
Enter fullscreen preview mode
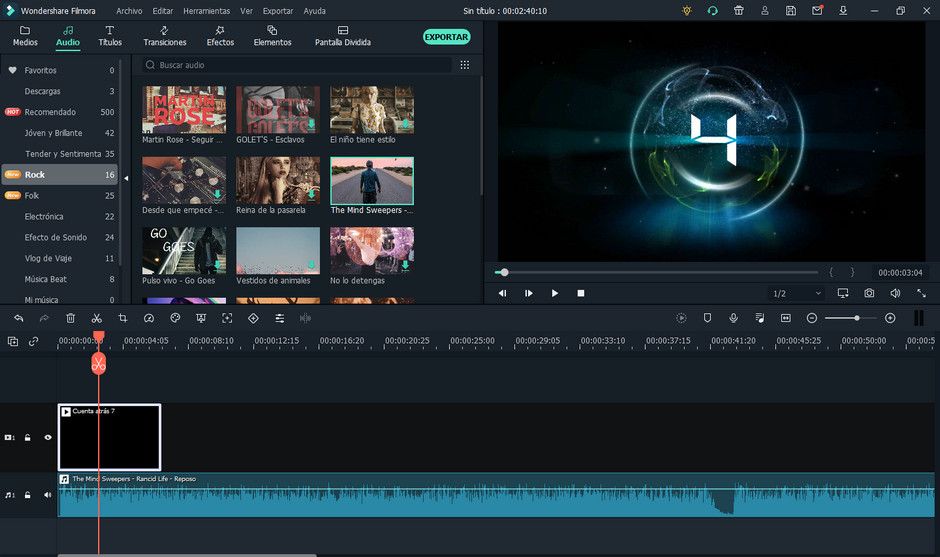tap(921, 293)
